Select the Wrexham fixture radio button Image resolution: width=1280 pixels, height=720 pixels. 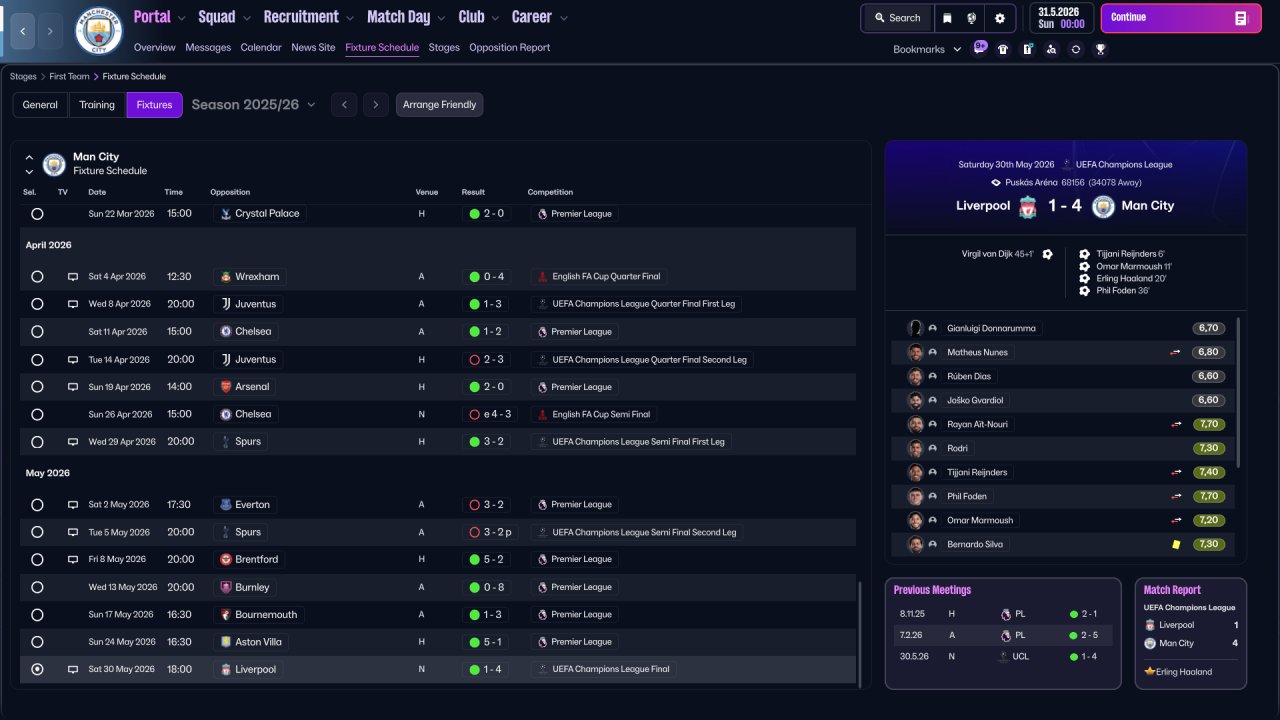pos(37,277)
